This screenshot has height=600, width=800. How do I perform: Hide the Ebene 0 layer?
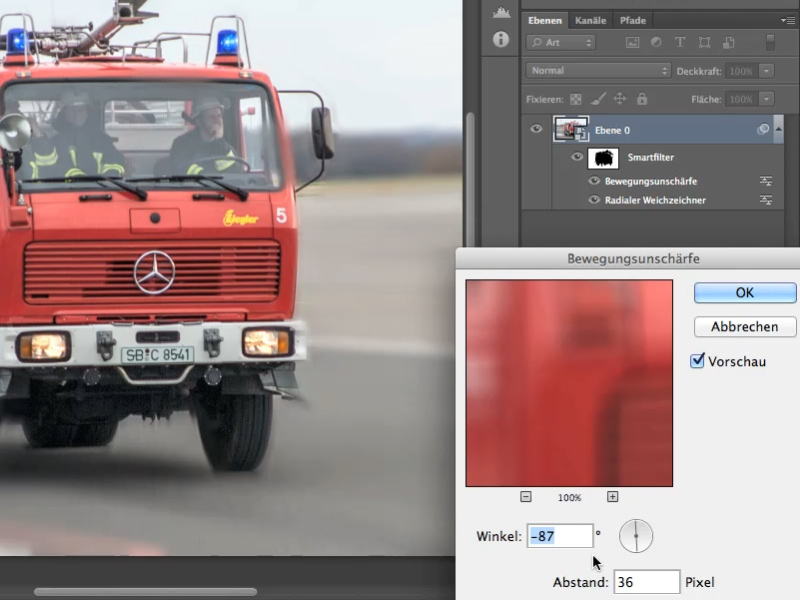[536, 129]
